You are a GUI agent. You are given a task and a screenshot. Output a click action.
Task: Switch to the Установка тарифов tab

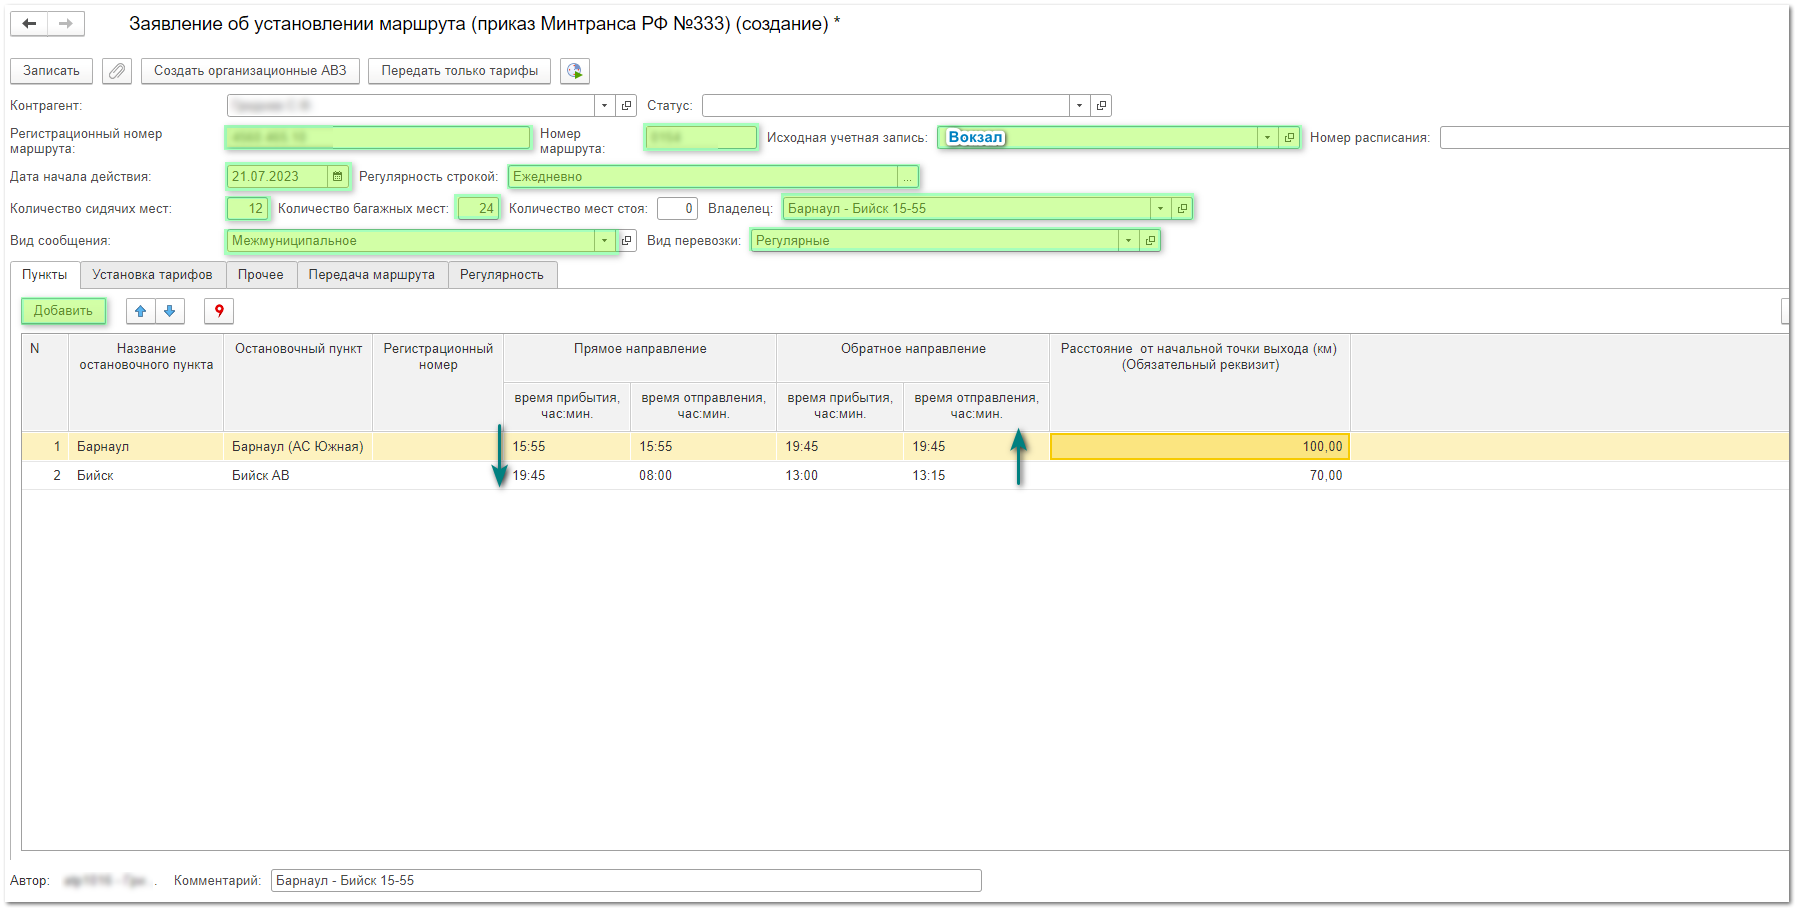click(x=152, y=275)
